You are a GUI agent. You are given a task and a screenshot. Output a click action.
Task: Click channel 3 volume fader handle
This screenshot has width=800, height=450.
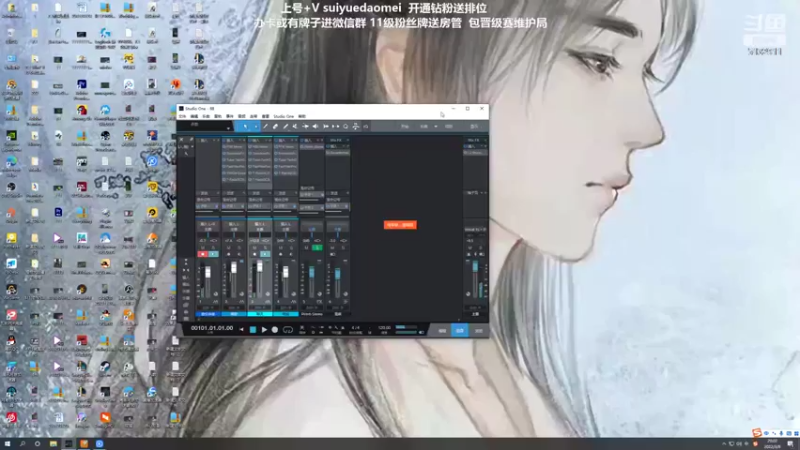coord(260,266)
